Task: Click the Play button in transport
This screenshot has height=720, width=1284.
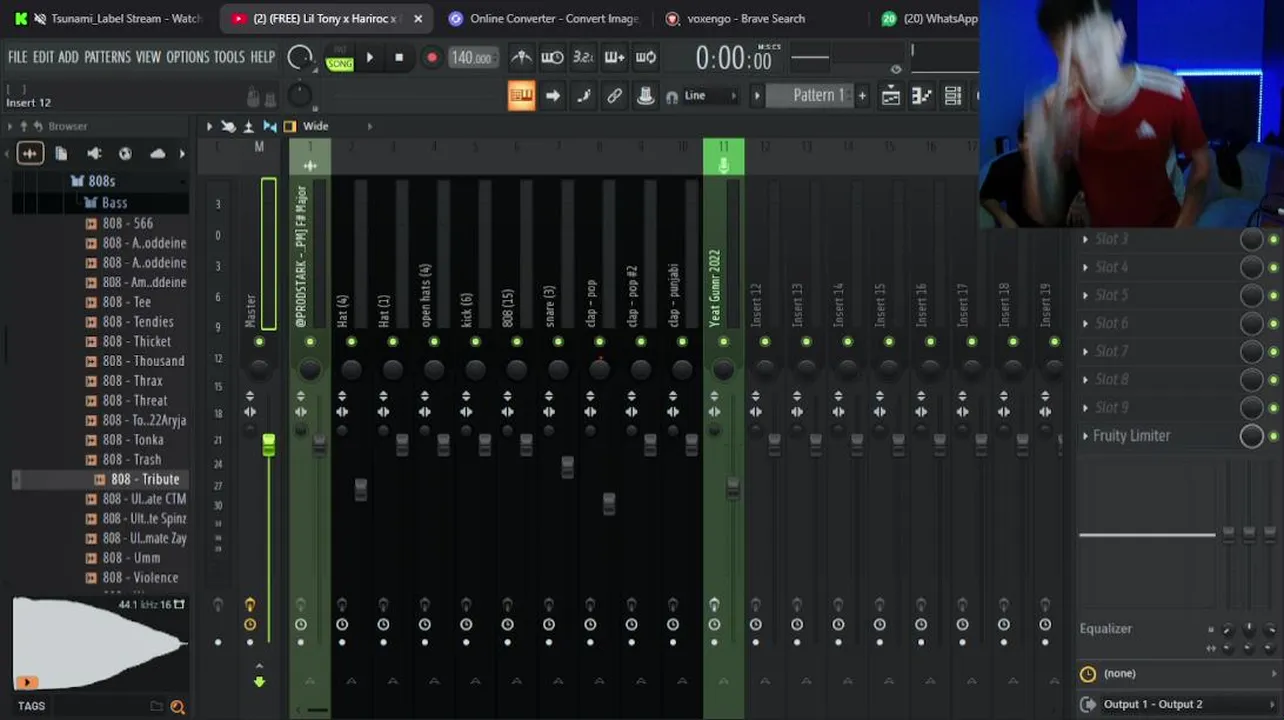Action: [x=370, y=57]
